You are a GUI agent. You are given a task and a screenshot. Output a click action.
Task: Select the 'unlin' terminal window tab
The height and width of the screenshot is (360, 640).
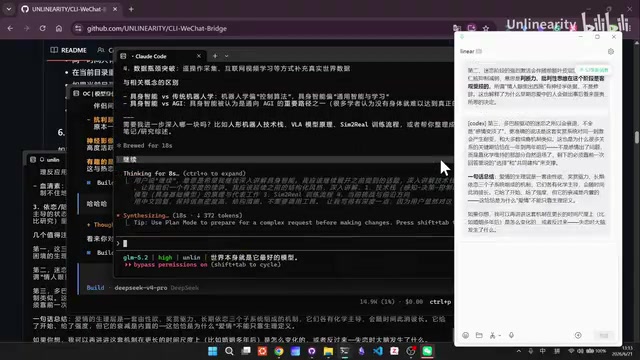(x=48, y=160)
